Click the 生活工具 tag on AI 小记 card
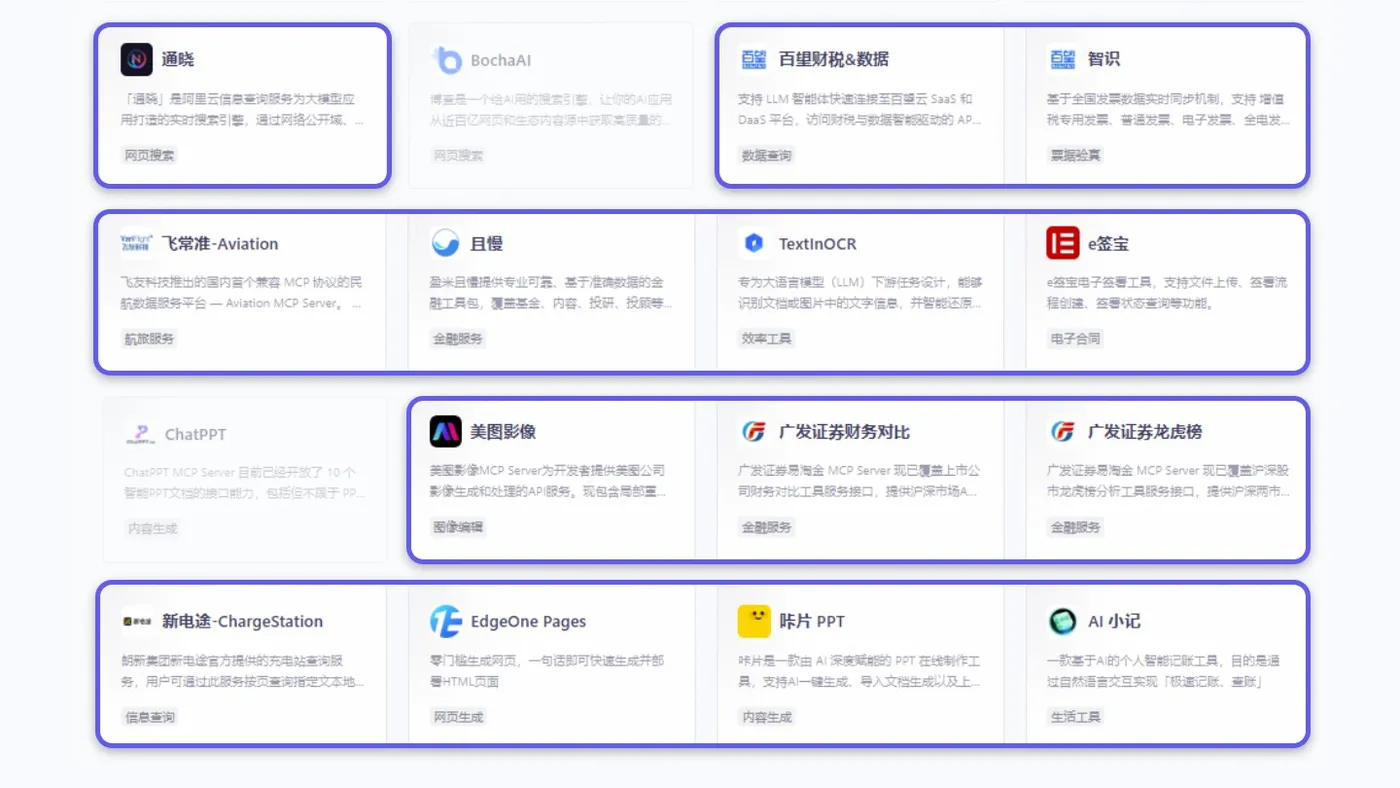This screenshot has height=788, width=1400. (1075, 717)
